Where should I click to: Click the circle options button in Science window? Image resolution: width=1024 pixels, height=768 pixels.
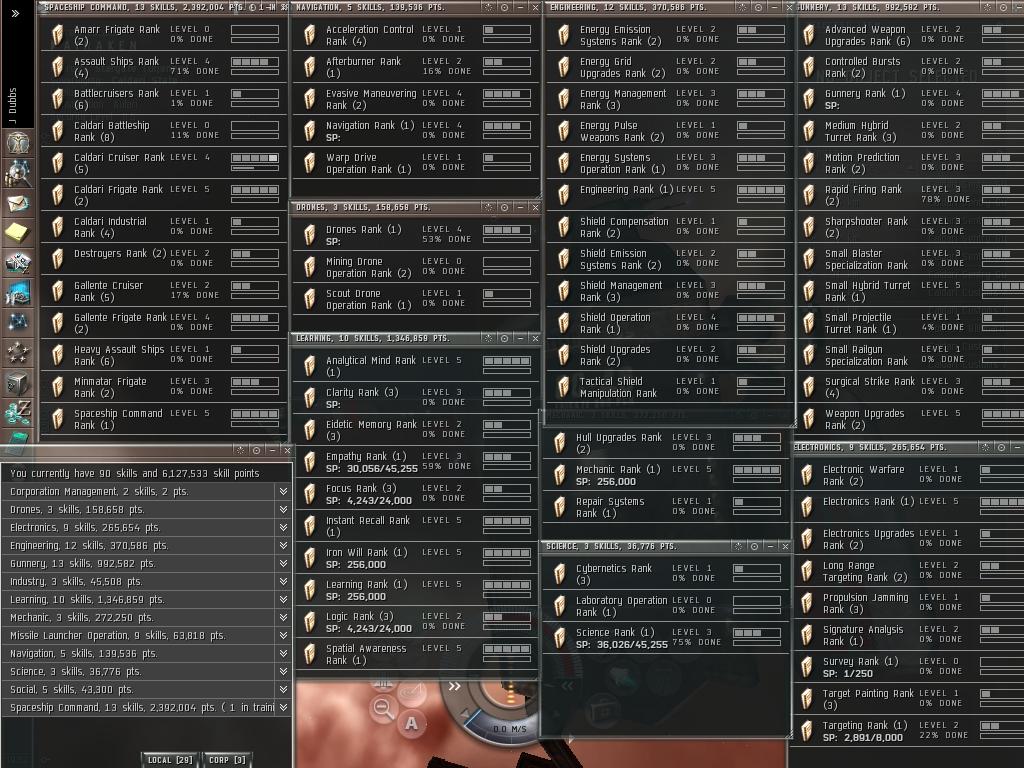tap(754, 546)
